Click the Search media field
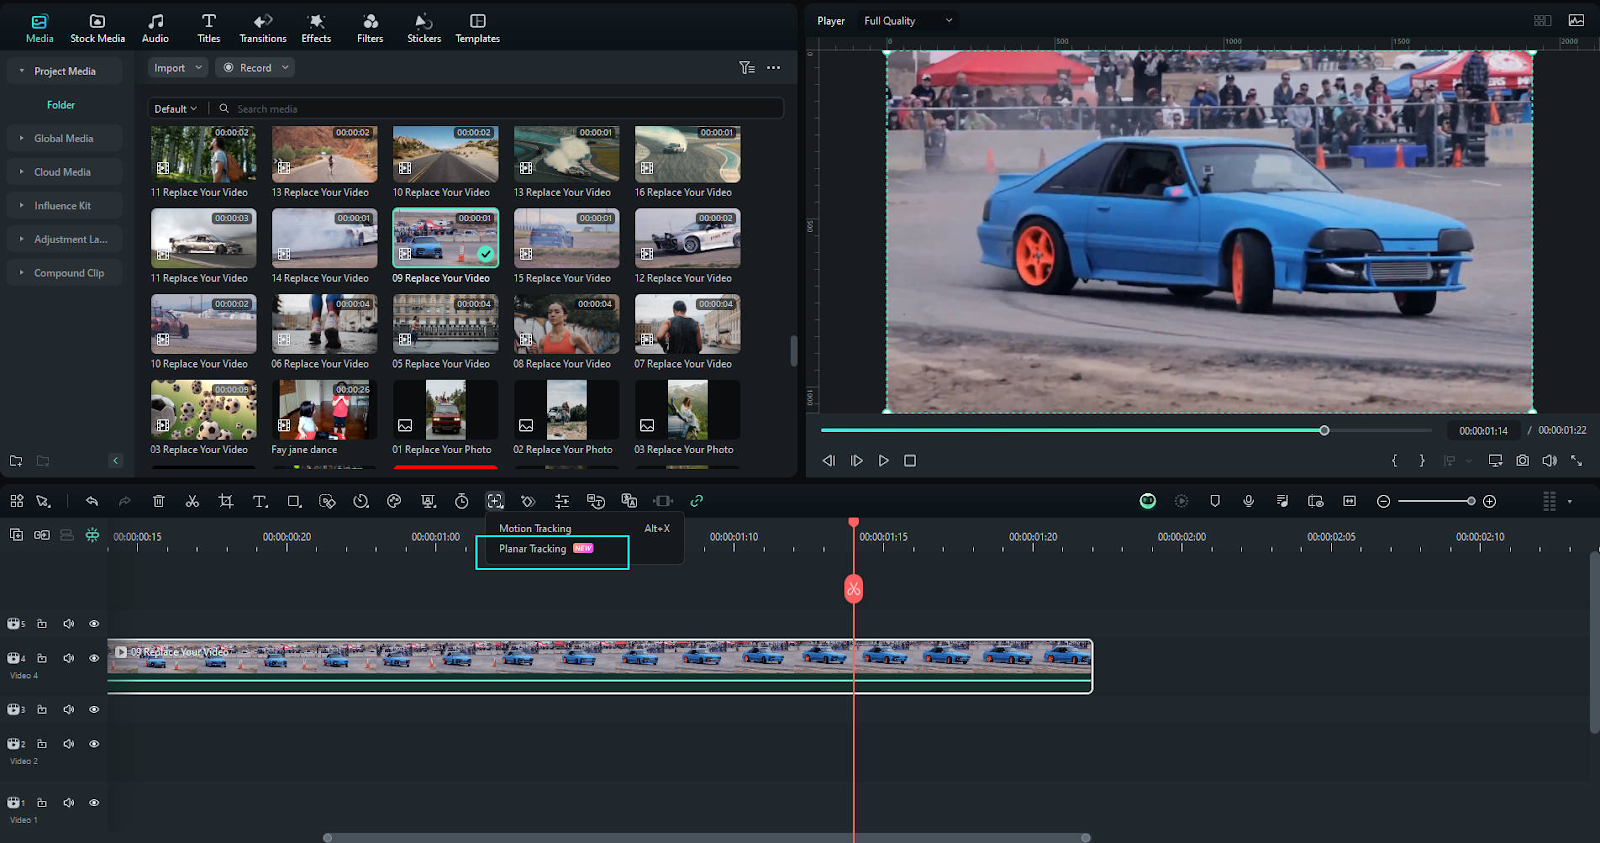 (497, 109)
